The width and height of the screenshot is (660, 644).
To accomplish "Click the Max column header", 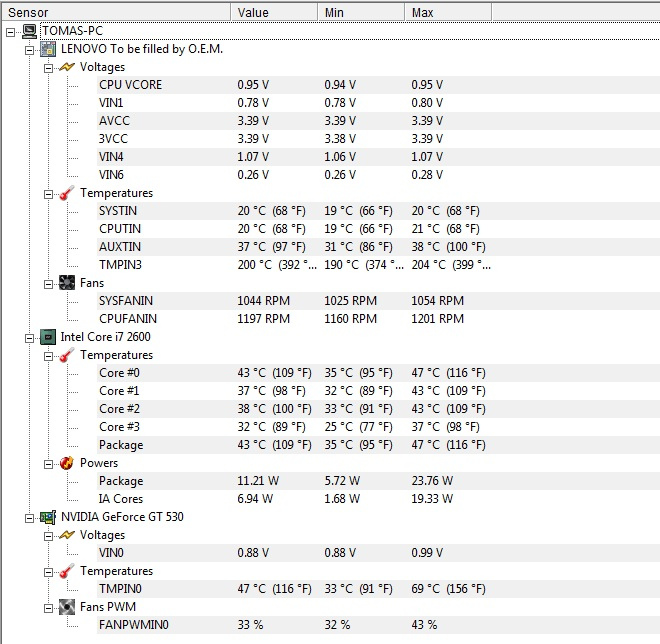I will point(448,12).
